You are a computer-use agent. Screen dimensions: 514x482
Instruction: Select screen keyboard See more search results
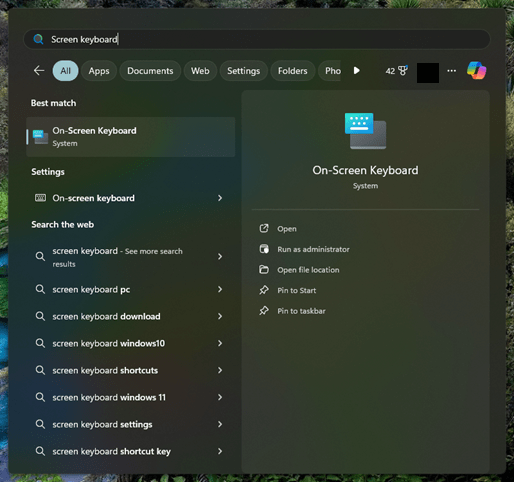coord(131,257)
